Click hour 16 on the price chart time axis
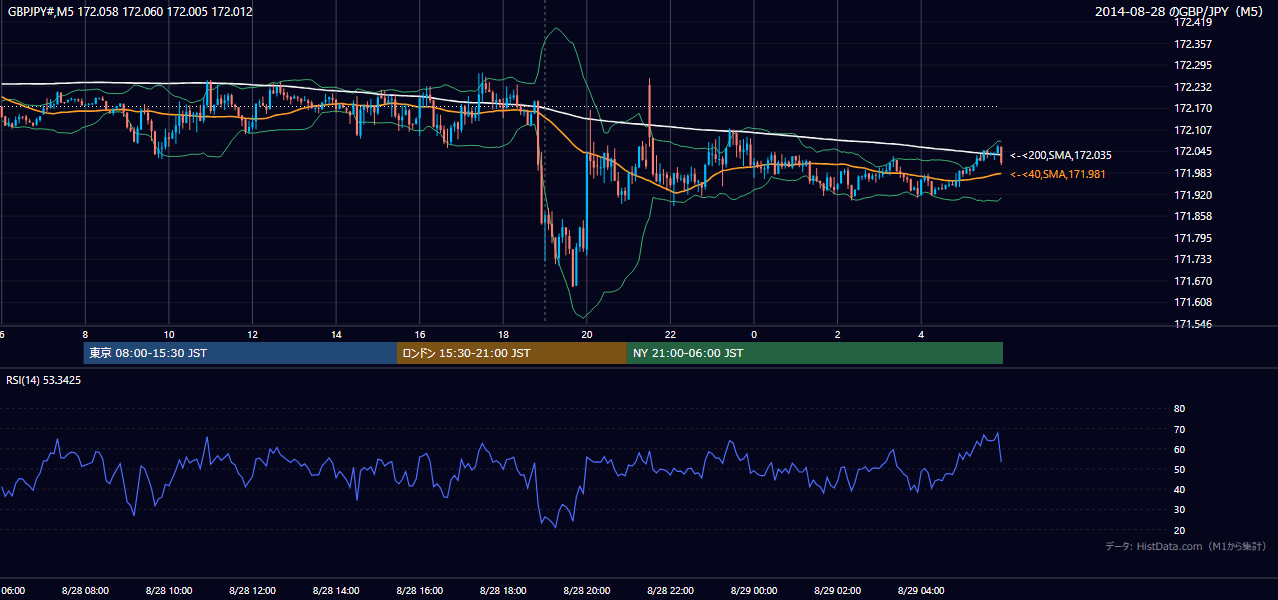 click(x=420, y=334)
